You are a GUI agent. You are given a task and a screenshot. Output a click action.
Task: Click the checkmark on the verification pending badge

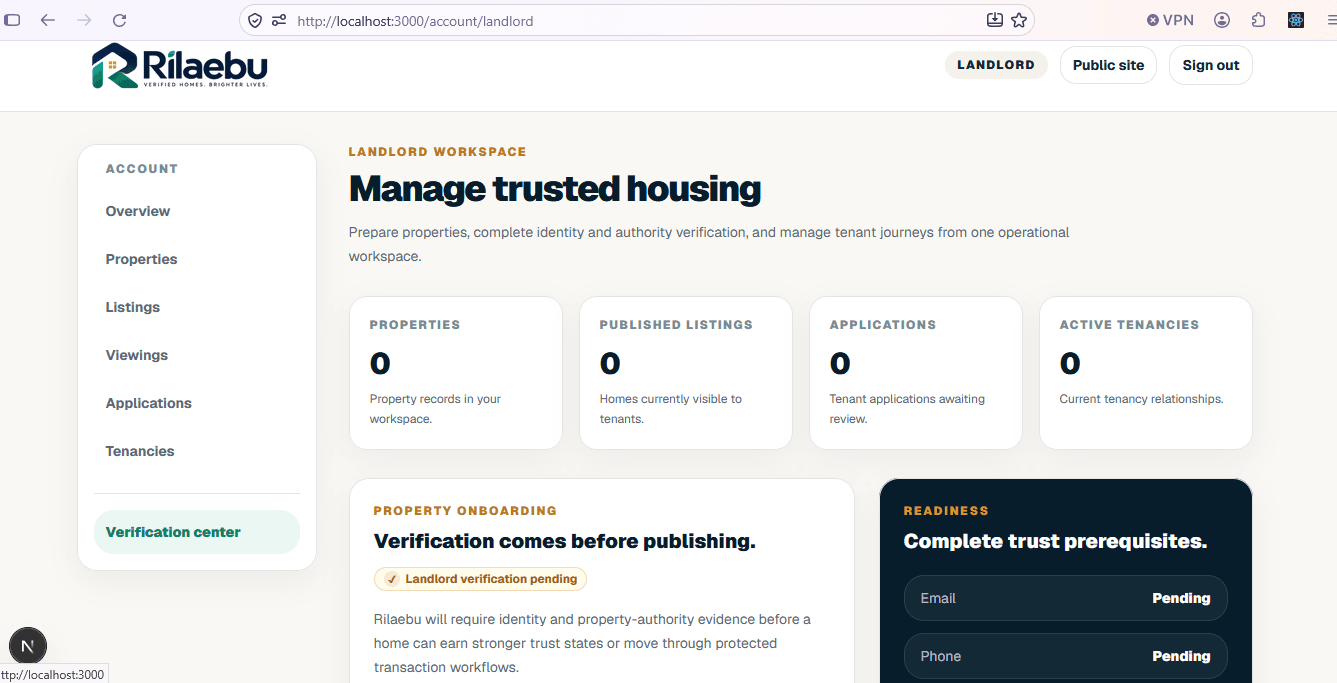(x=392, y=579)
